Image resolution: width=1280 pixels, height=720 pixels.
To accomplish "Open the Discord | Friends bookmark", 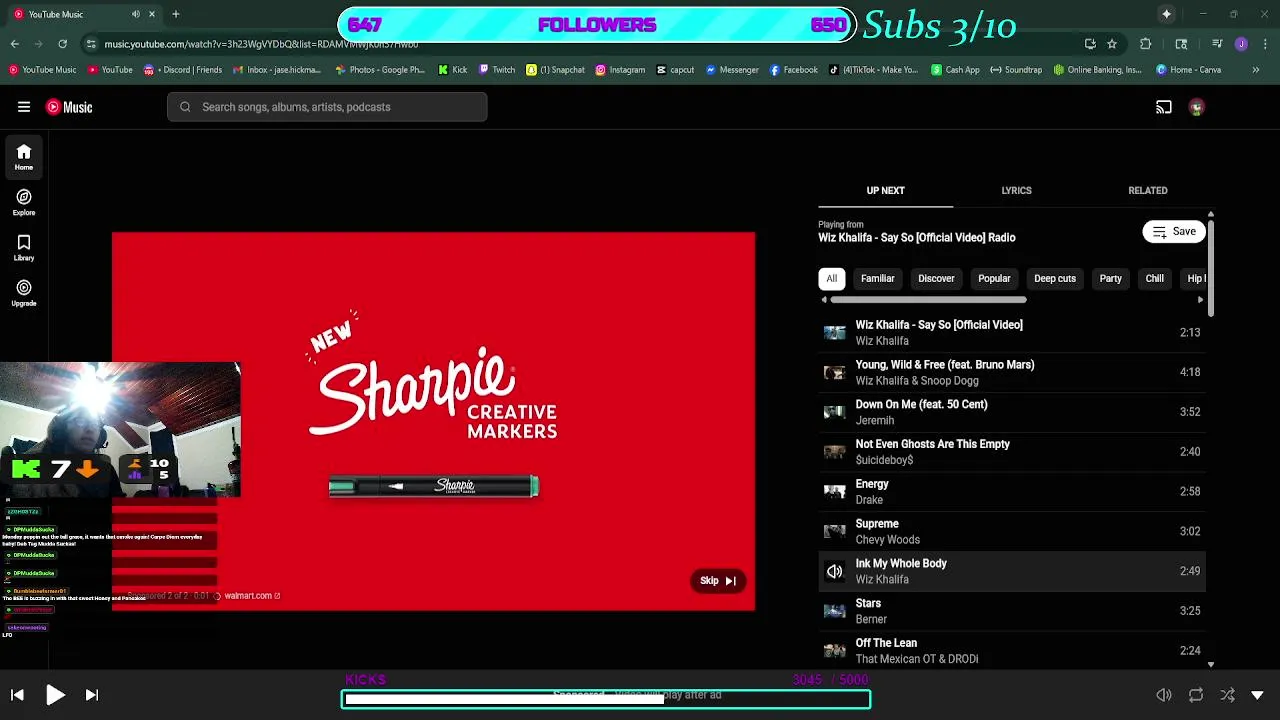I will click(183, 70).
